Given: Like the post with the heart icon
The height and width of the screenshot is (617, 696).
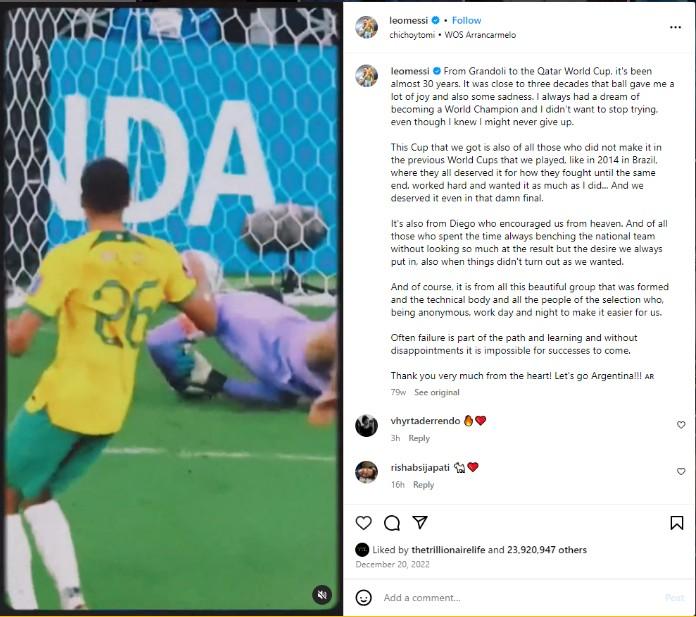Looking at the screenshot, I should click(x=364, y=523).
